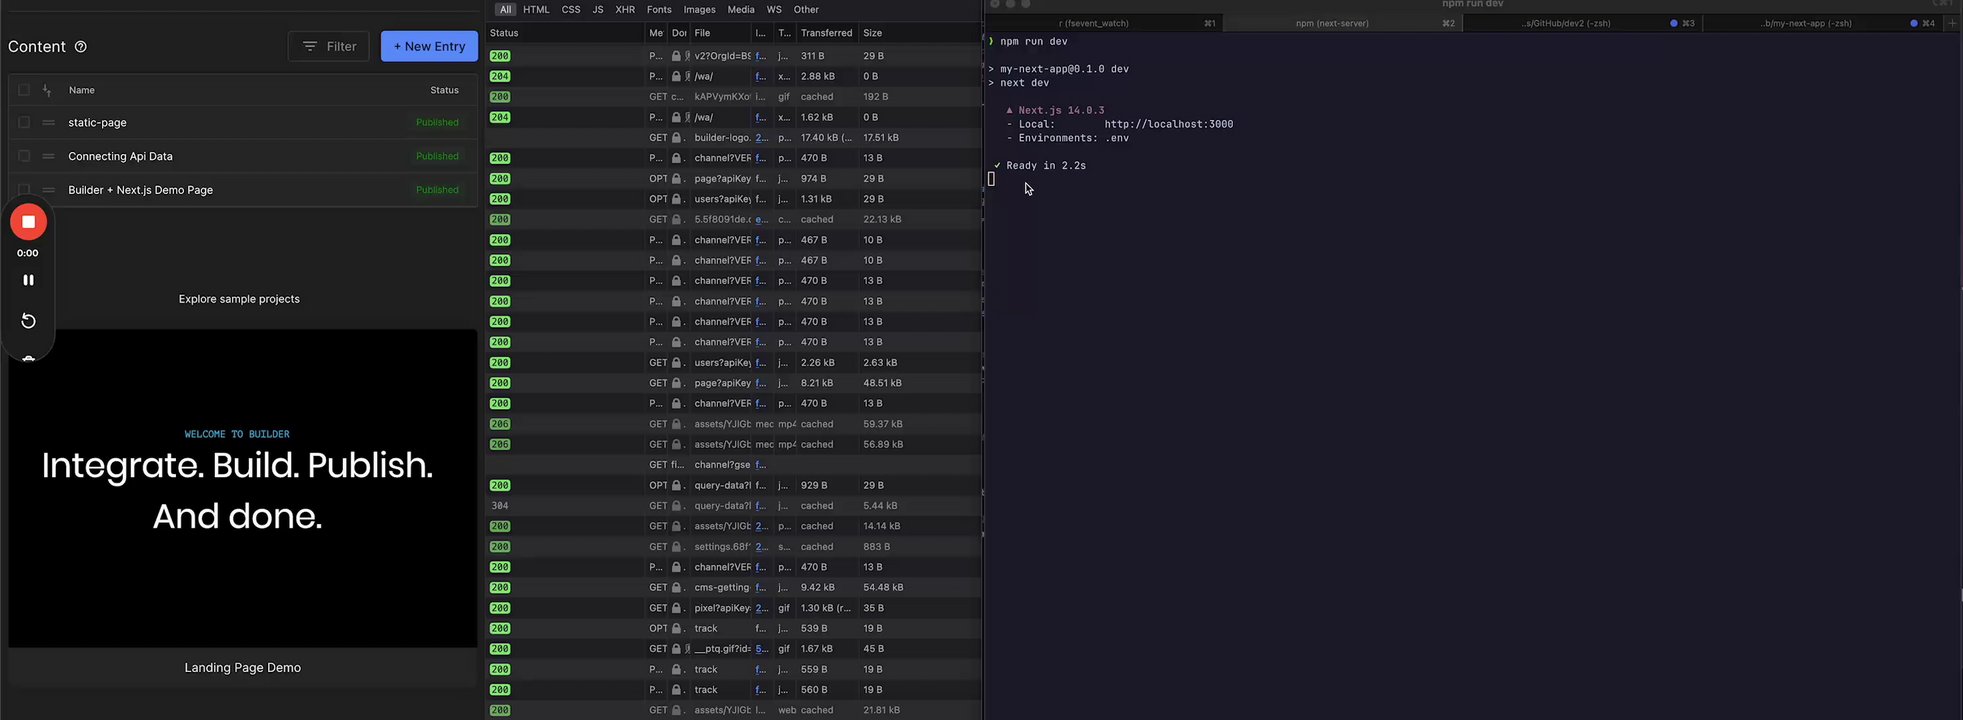
Task: Click the drag handle for Connecting Api Data
Action: click(x=48, y=156)
